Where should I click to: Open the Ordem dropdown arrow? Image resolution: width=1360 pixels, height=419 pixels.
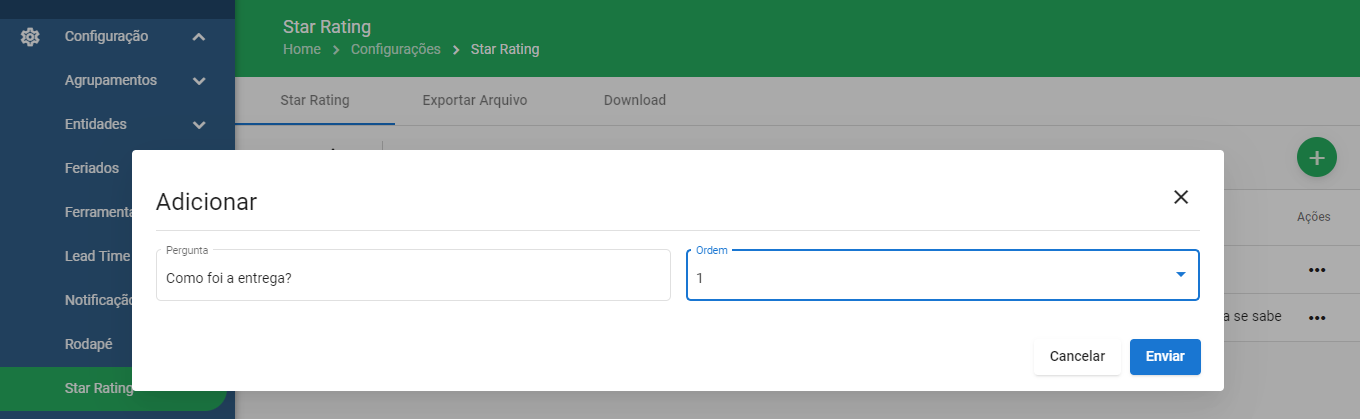(1181, 275)
